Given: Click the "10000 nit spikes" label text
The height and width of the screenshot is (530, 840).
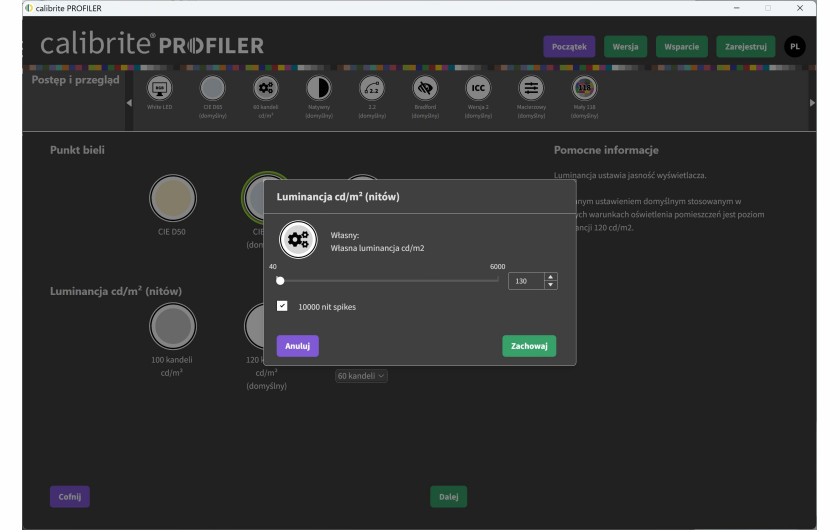Looking at the screenshot, I should point(327,307).
